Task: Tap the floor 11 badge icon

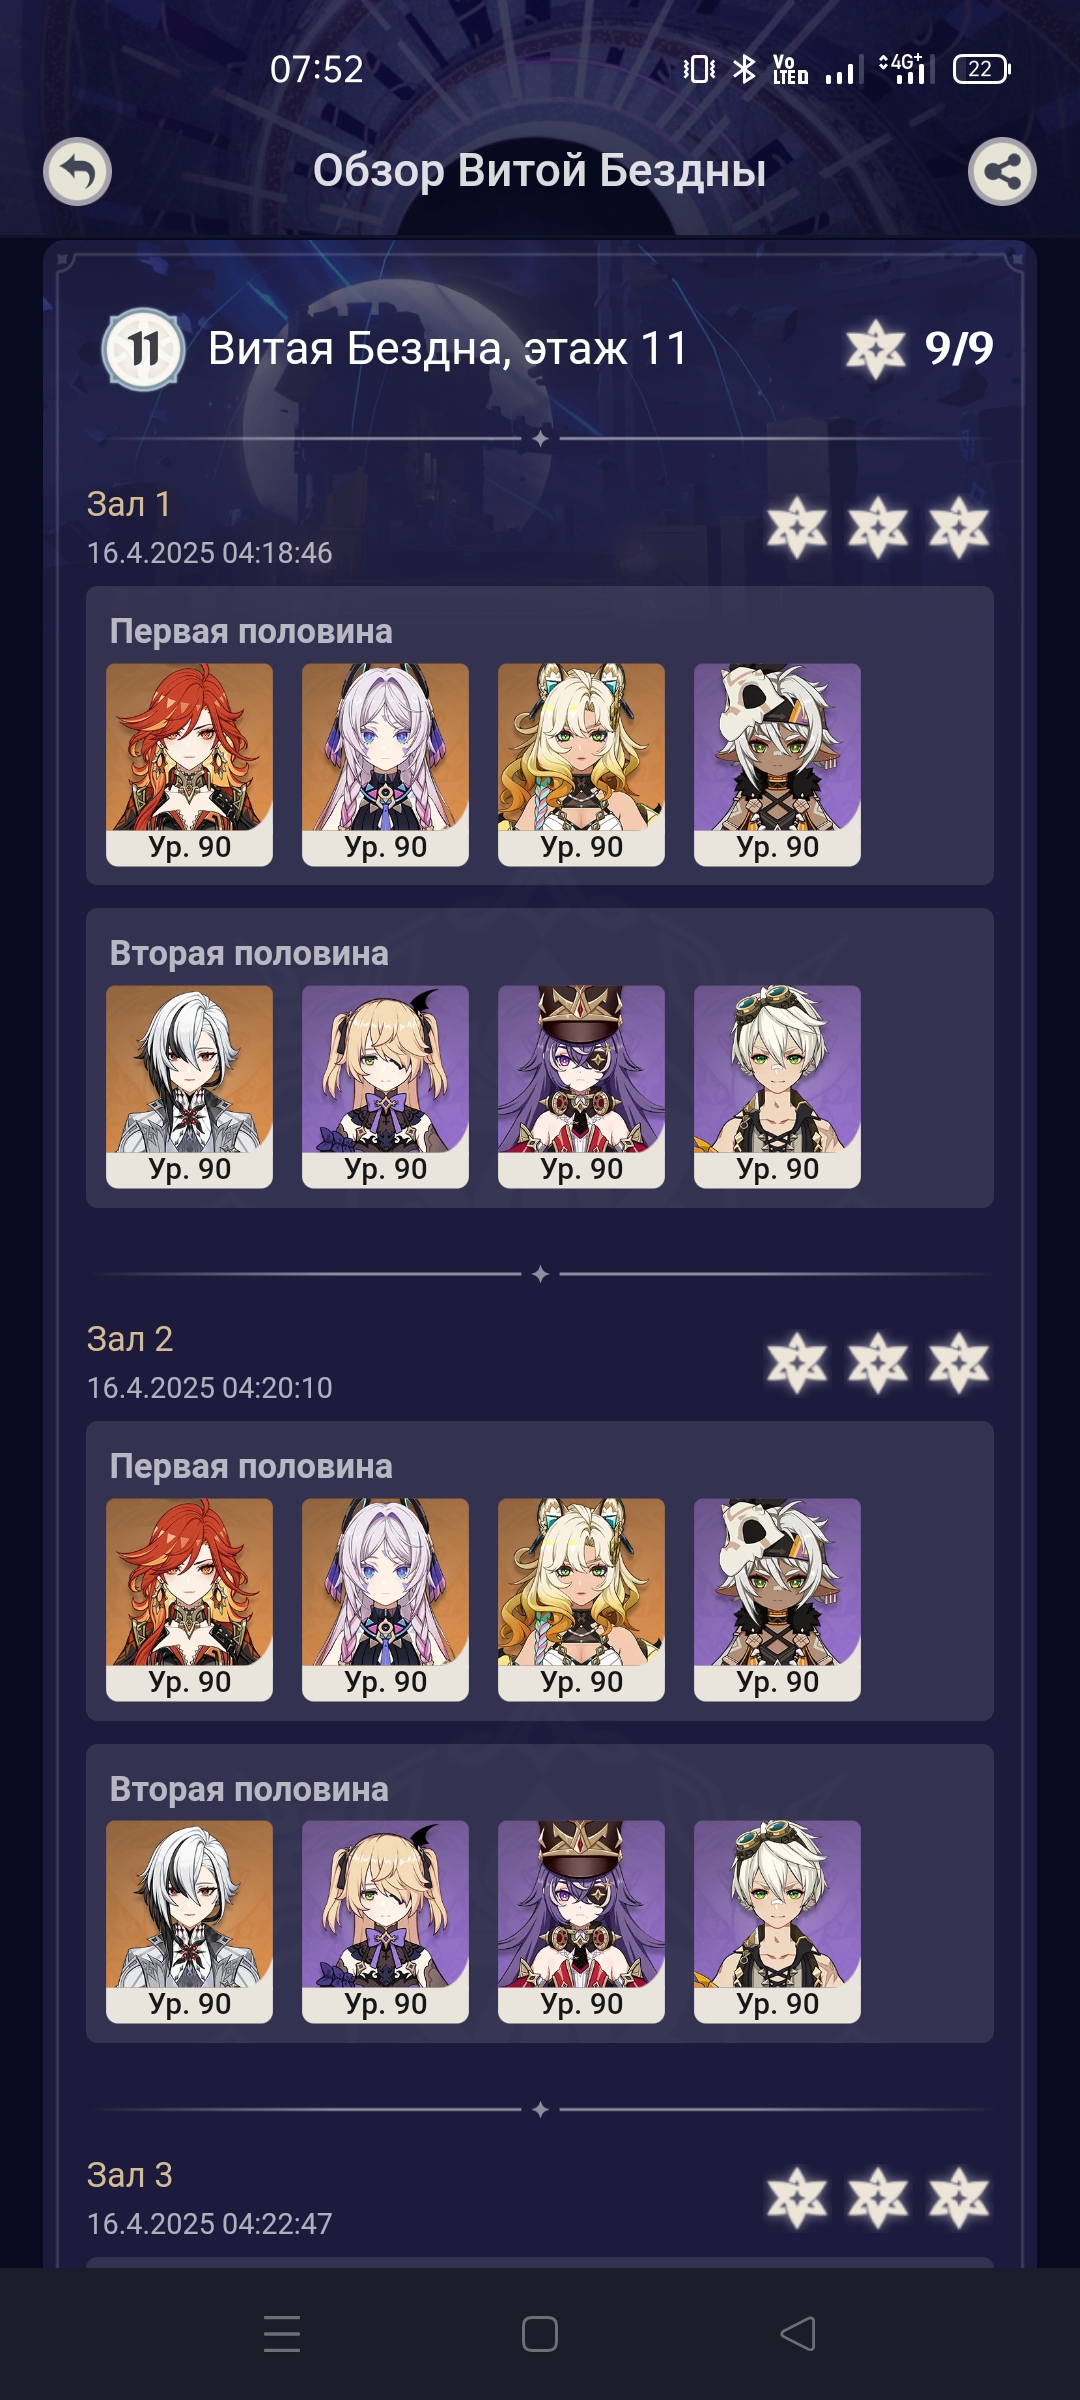Action: point(143,349)
